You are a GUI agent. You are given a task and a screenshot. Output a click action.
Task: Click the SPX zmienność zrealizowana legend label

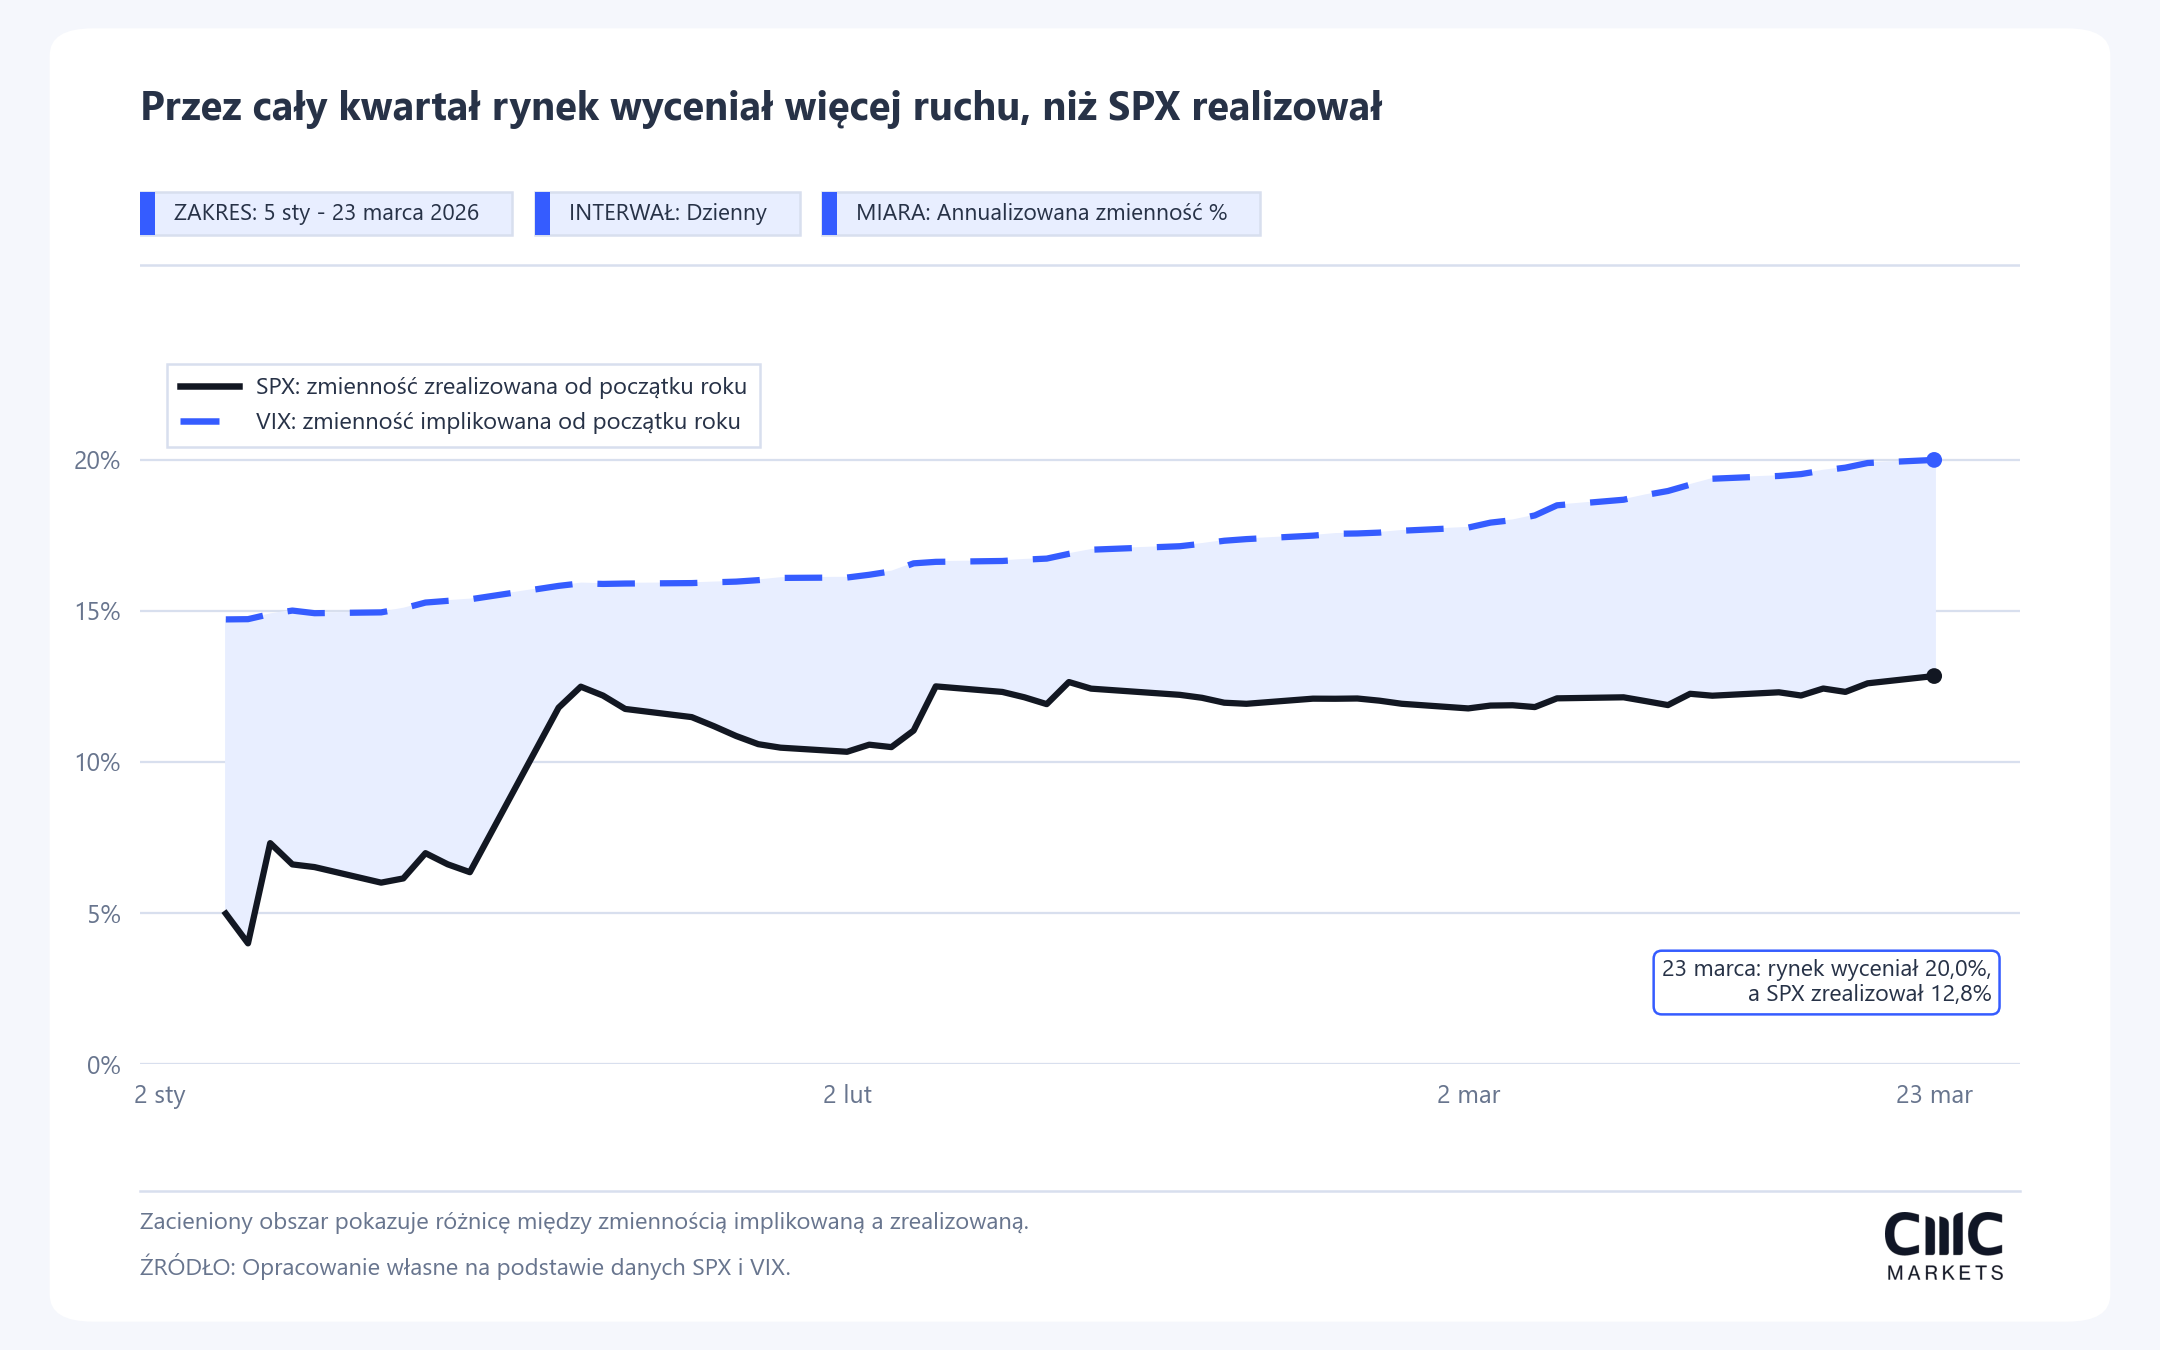click(x=501, y=386)
